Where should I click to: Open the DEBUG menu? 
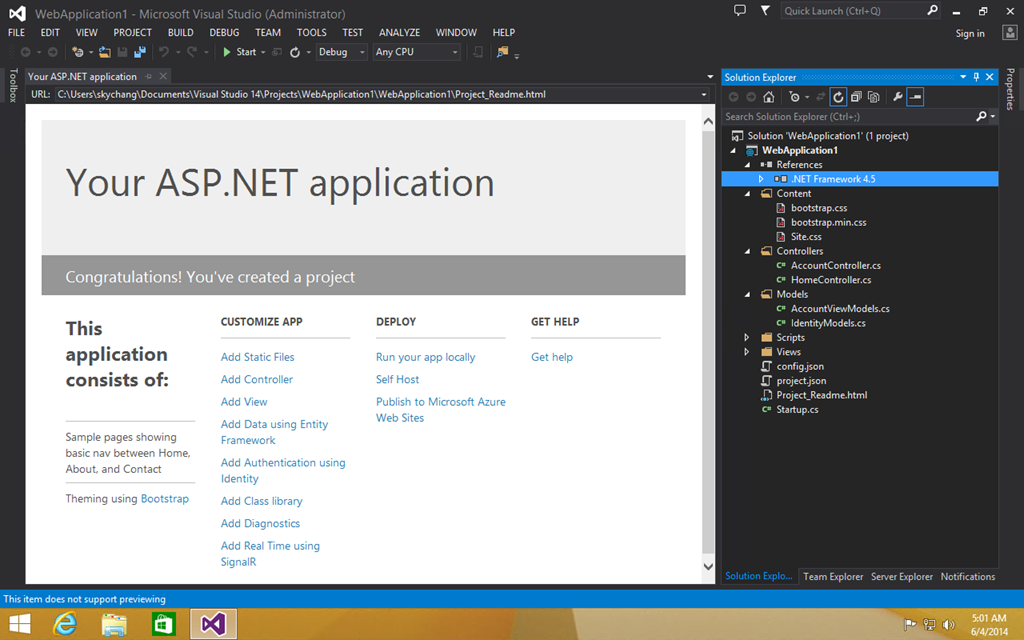[x=224, y=33]
